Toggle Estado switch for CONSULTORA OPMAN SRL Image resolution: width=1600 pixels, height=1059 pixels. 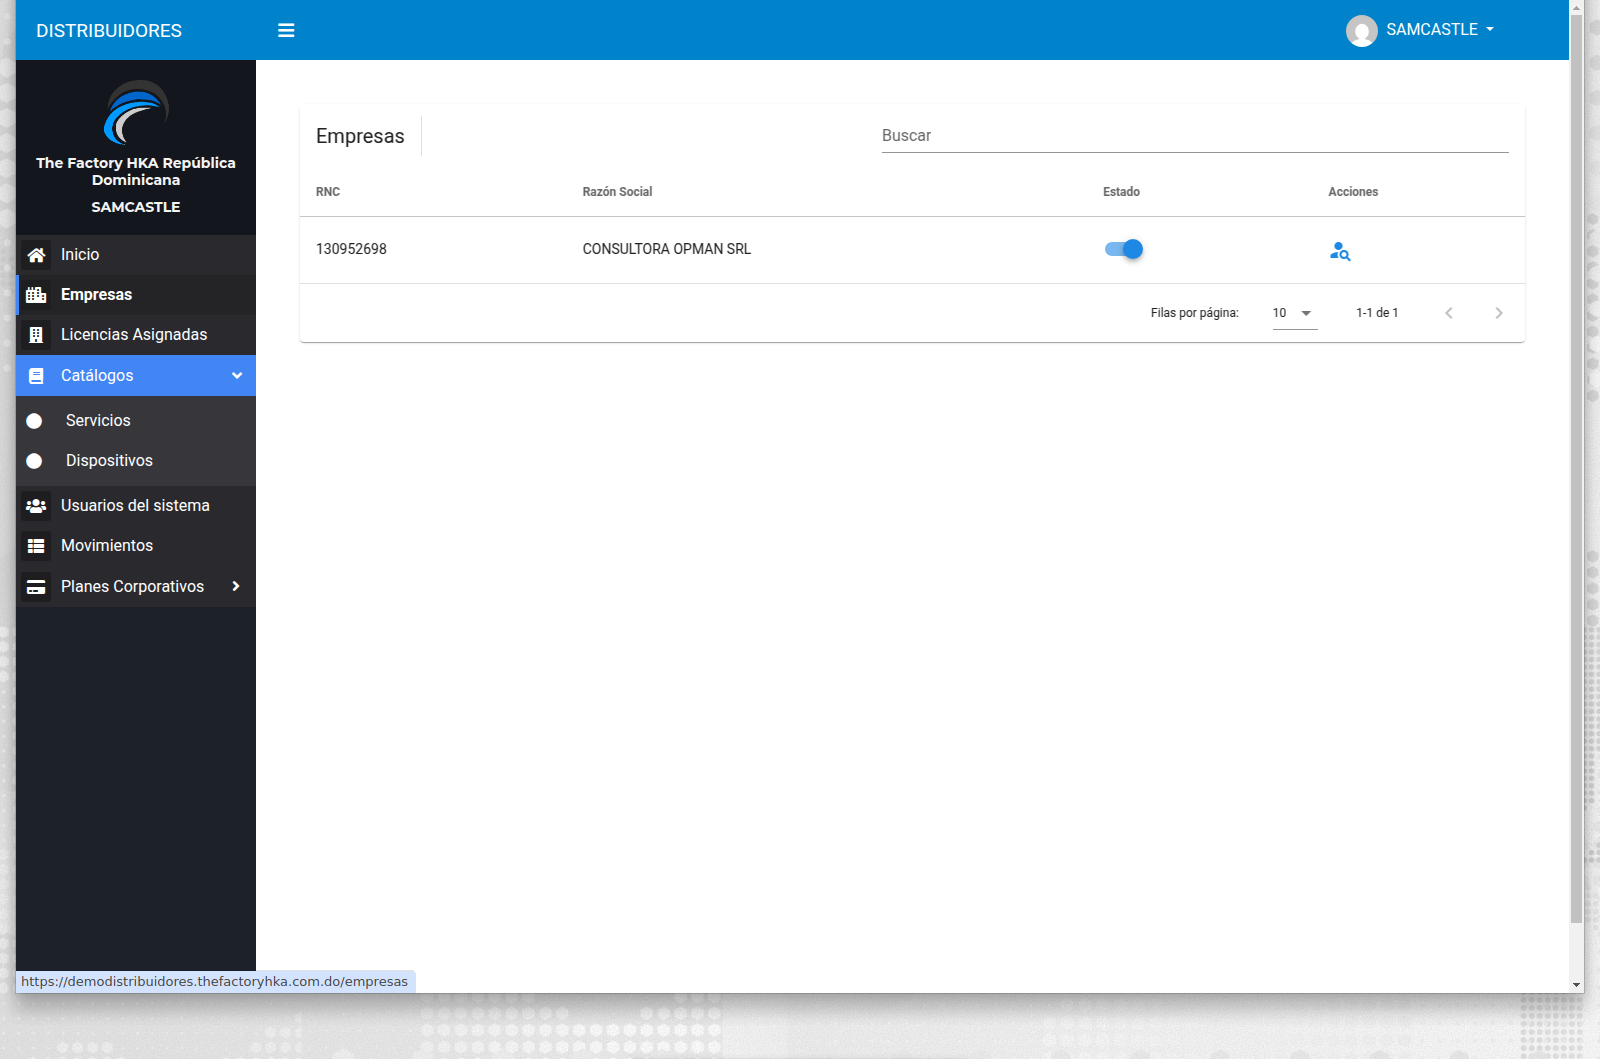pos(1124,249)
